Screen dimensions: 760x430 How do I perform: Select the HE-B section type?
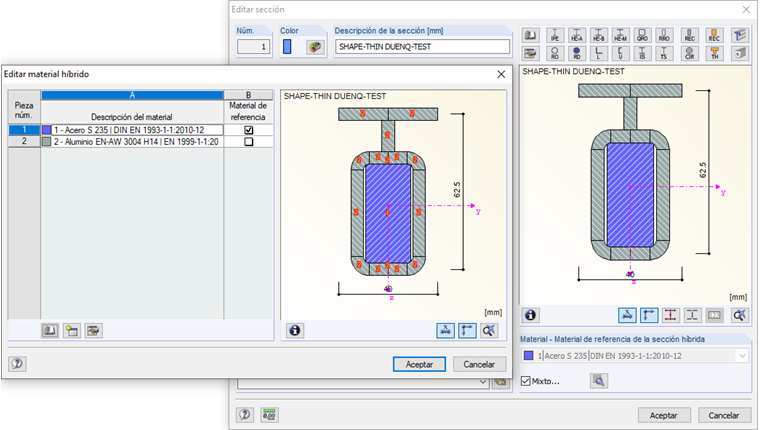[599, 35]
